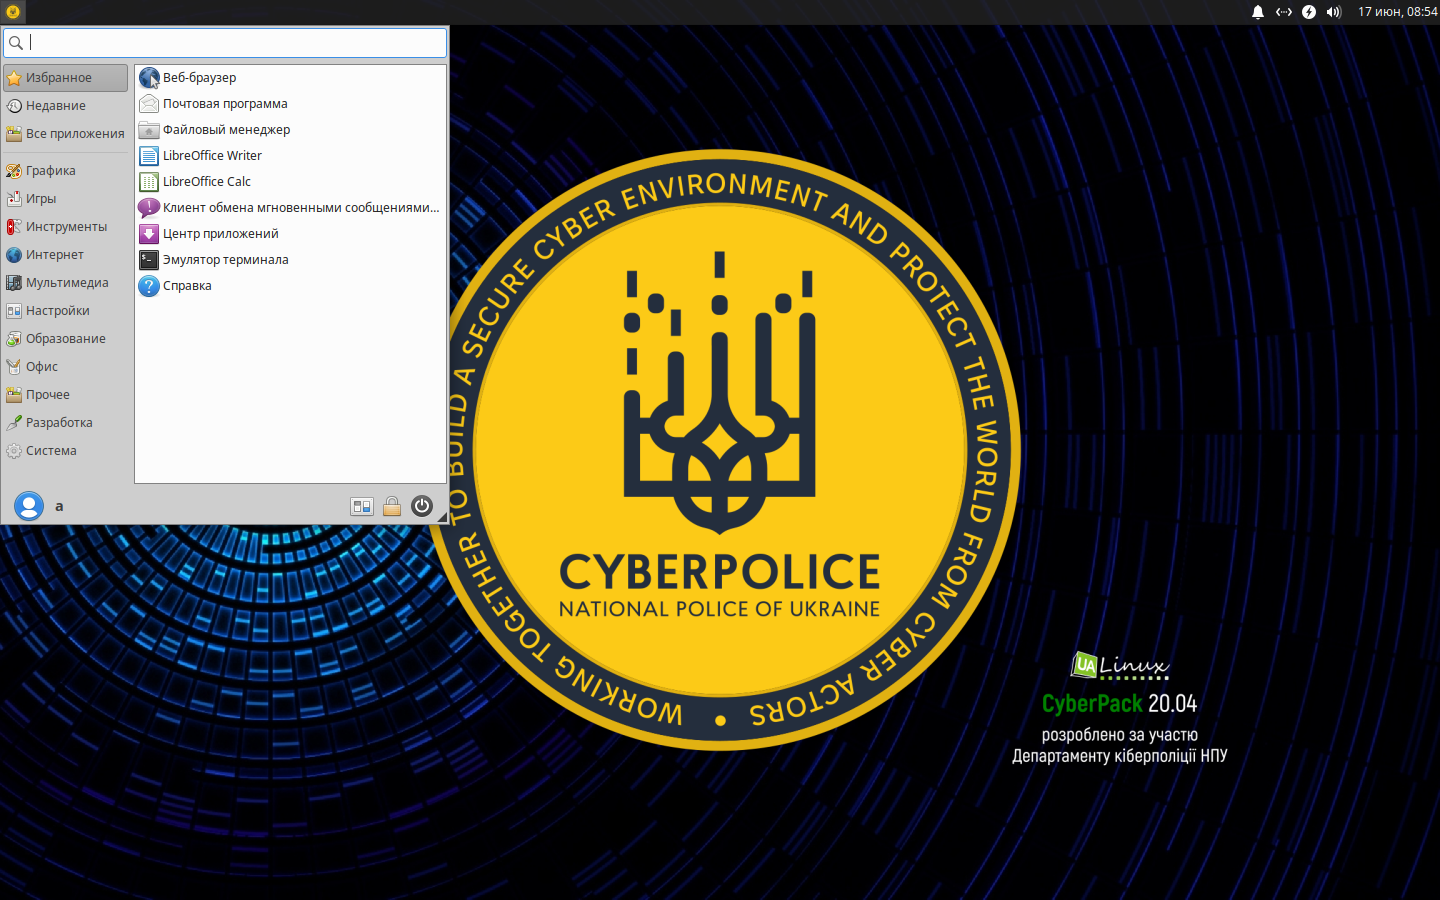The image size is (1440, 900).
Task: Select the Недавние category
Action: coord(66,106)
